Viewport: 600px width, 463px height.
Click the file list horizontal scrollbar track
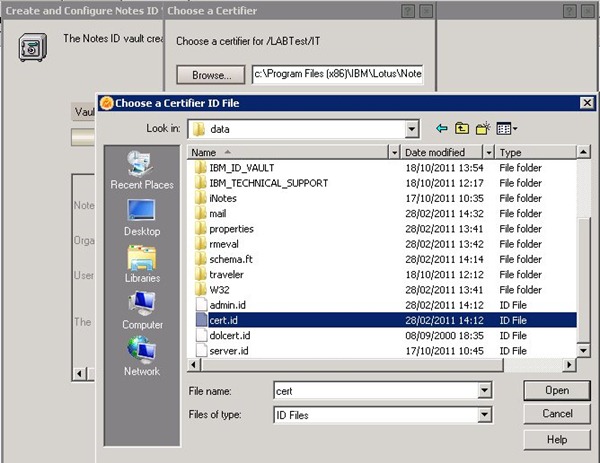533,365
